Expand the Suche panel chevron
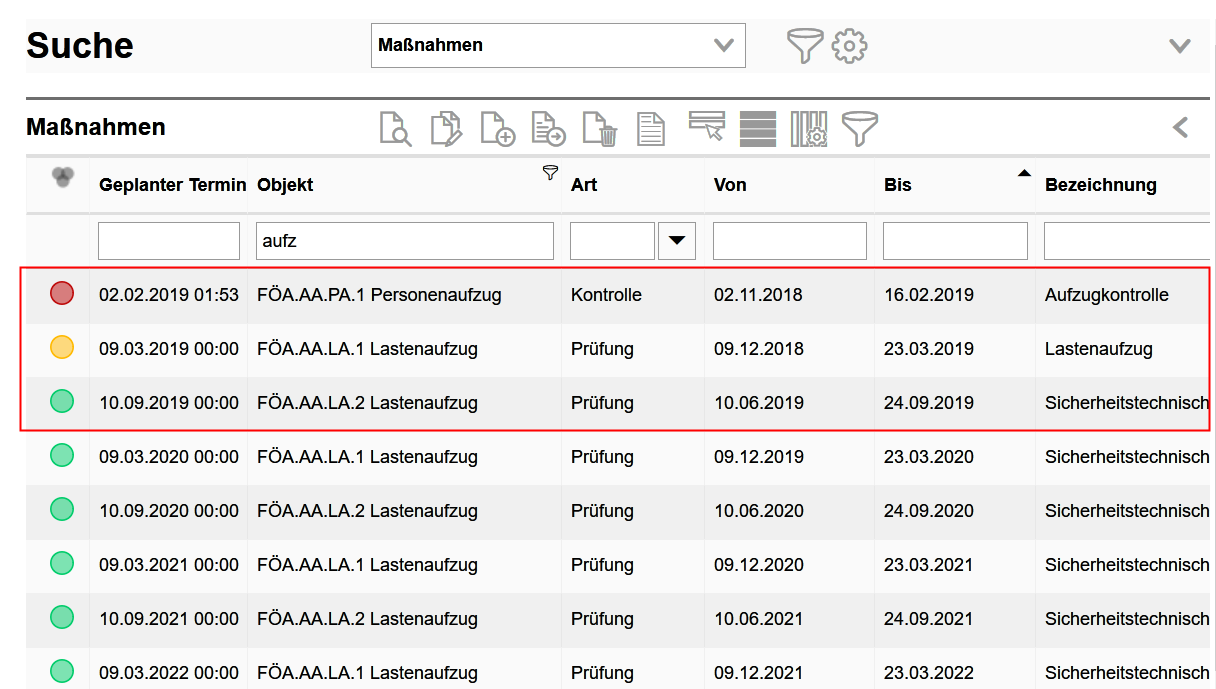1216x689 pixels. pyautogui.click(x=1180, y=46)
